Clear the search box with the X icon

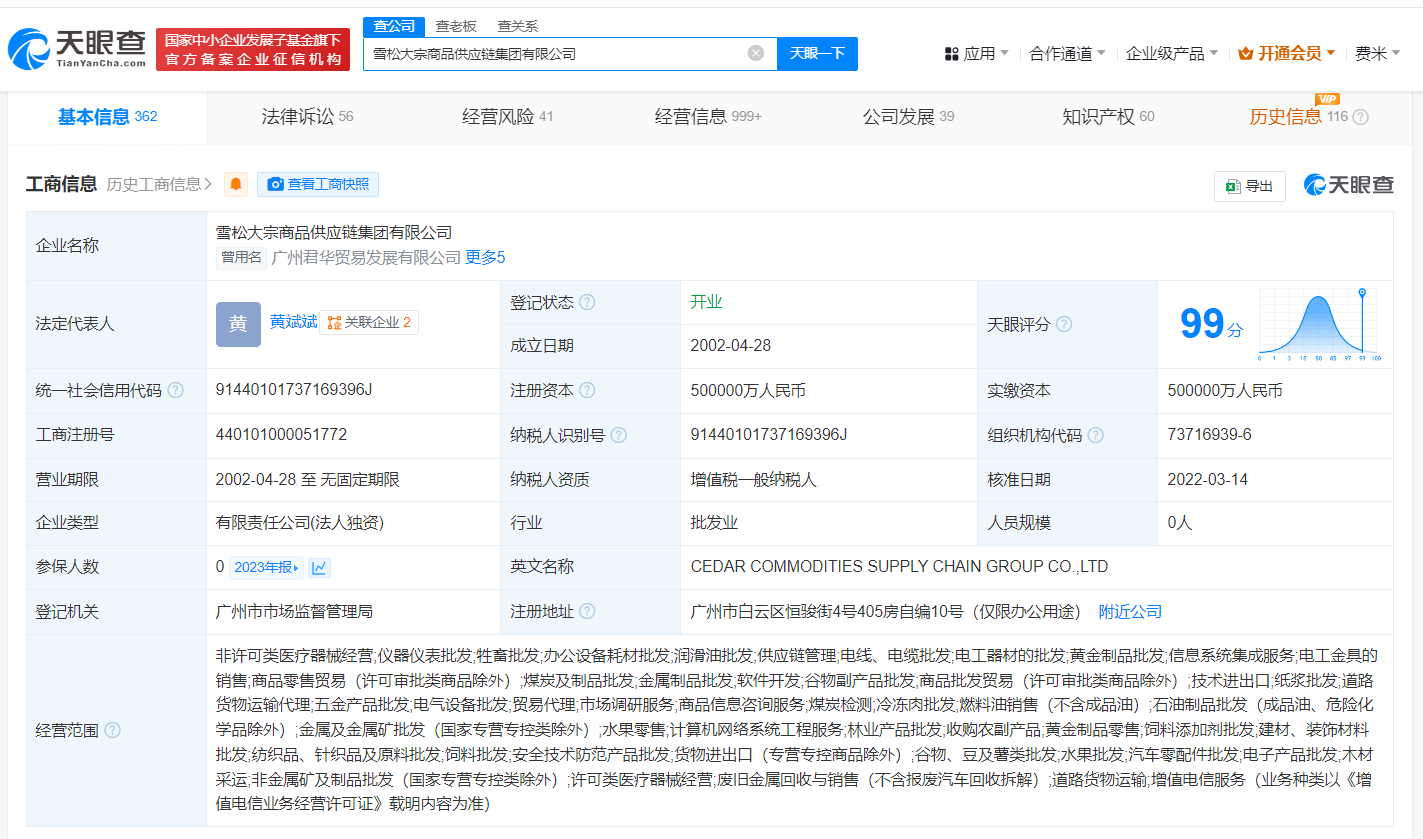756,53
